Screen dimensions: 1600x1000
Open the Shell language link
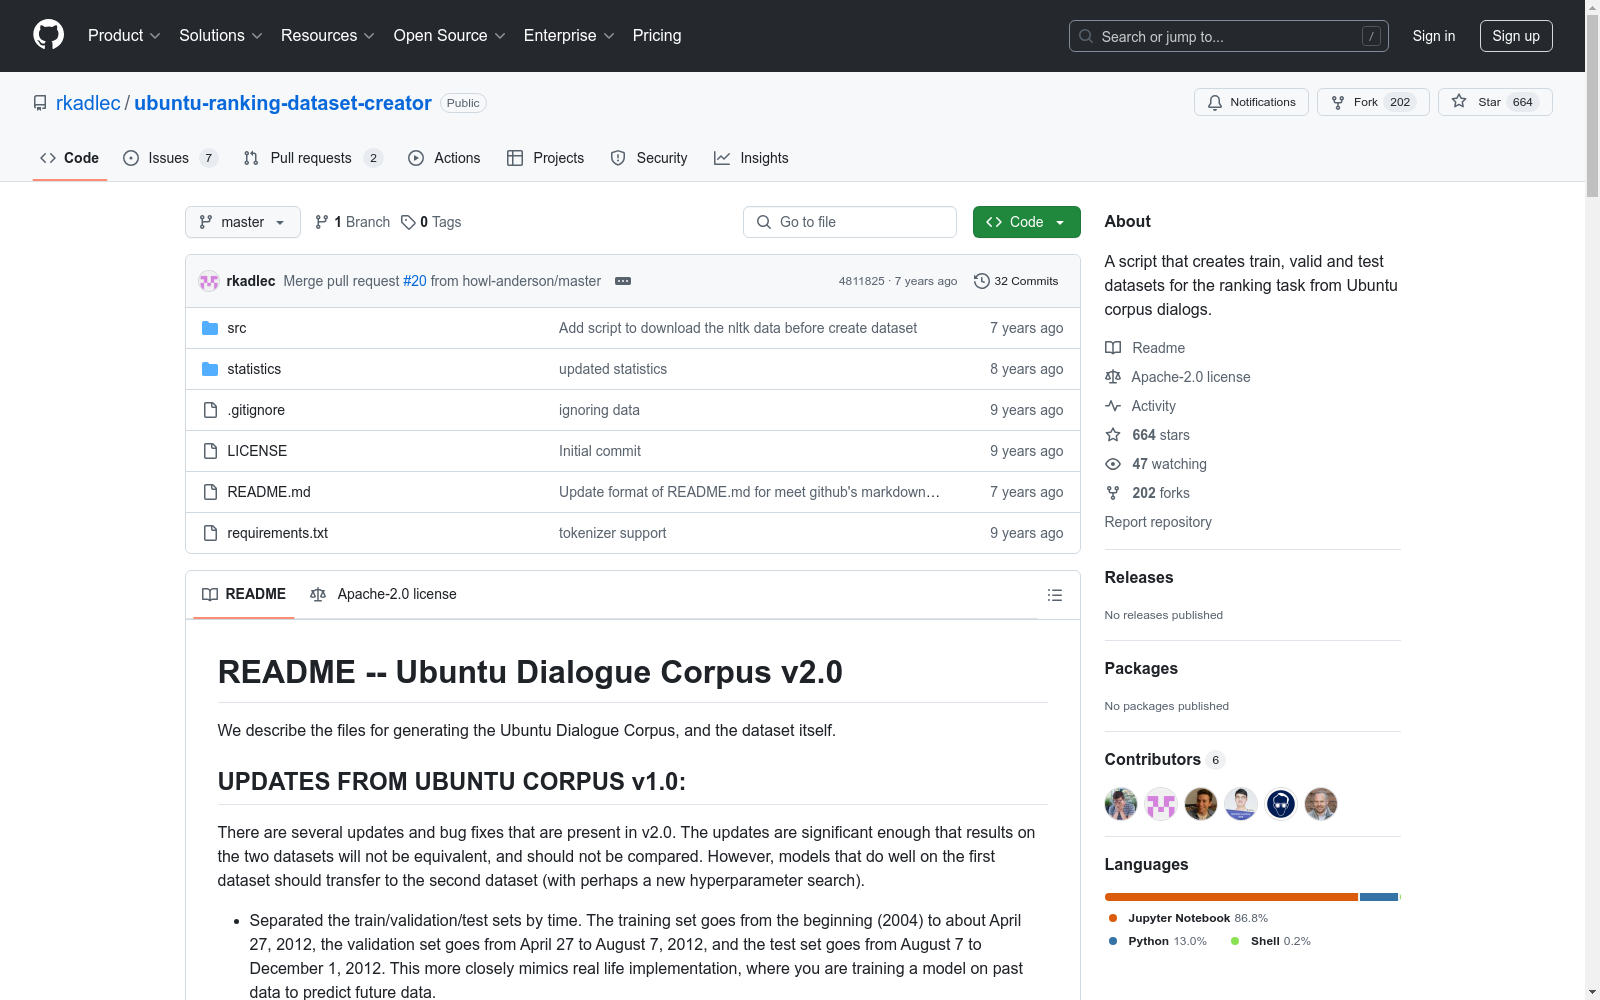(x=1271, y=941)
